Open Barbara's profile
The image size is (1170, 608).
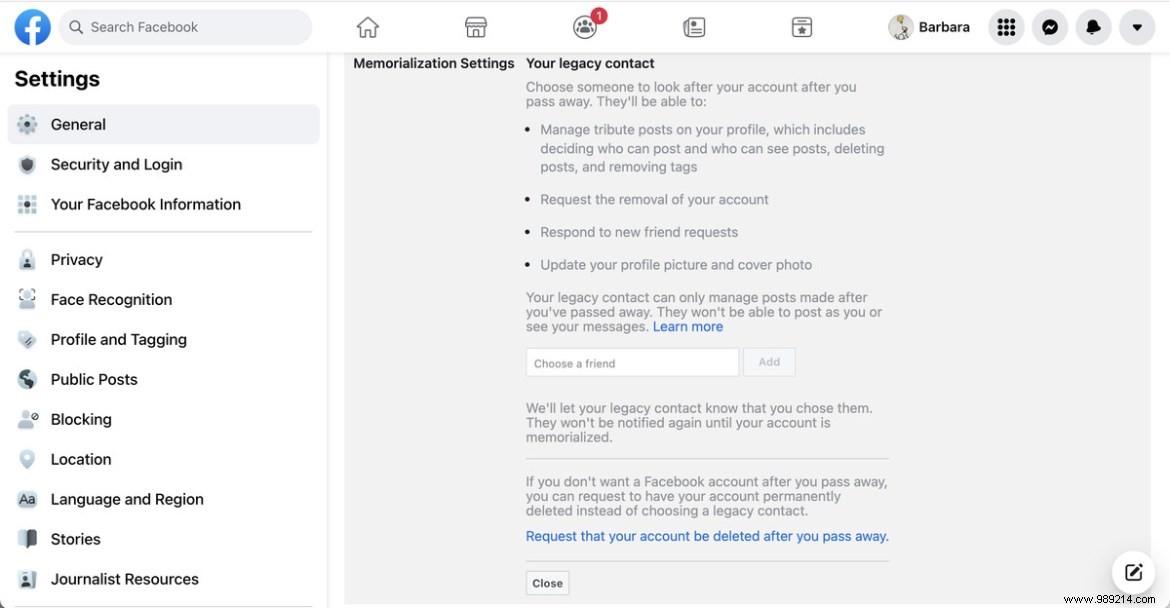tap(929, 28)
